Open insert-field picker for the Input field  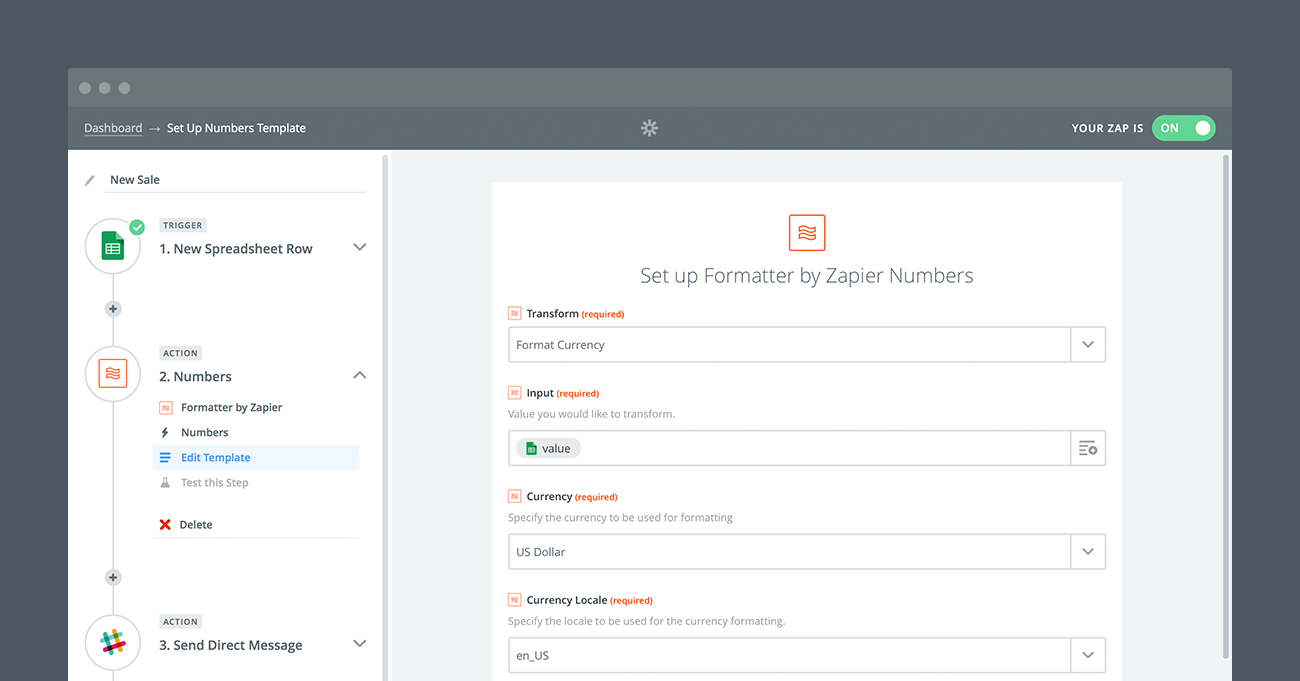[1088, 449]
